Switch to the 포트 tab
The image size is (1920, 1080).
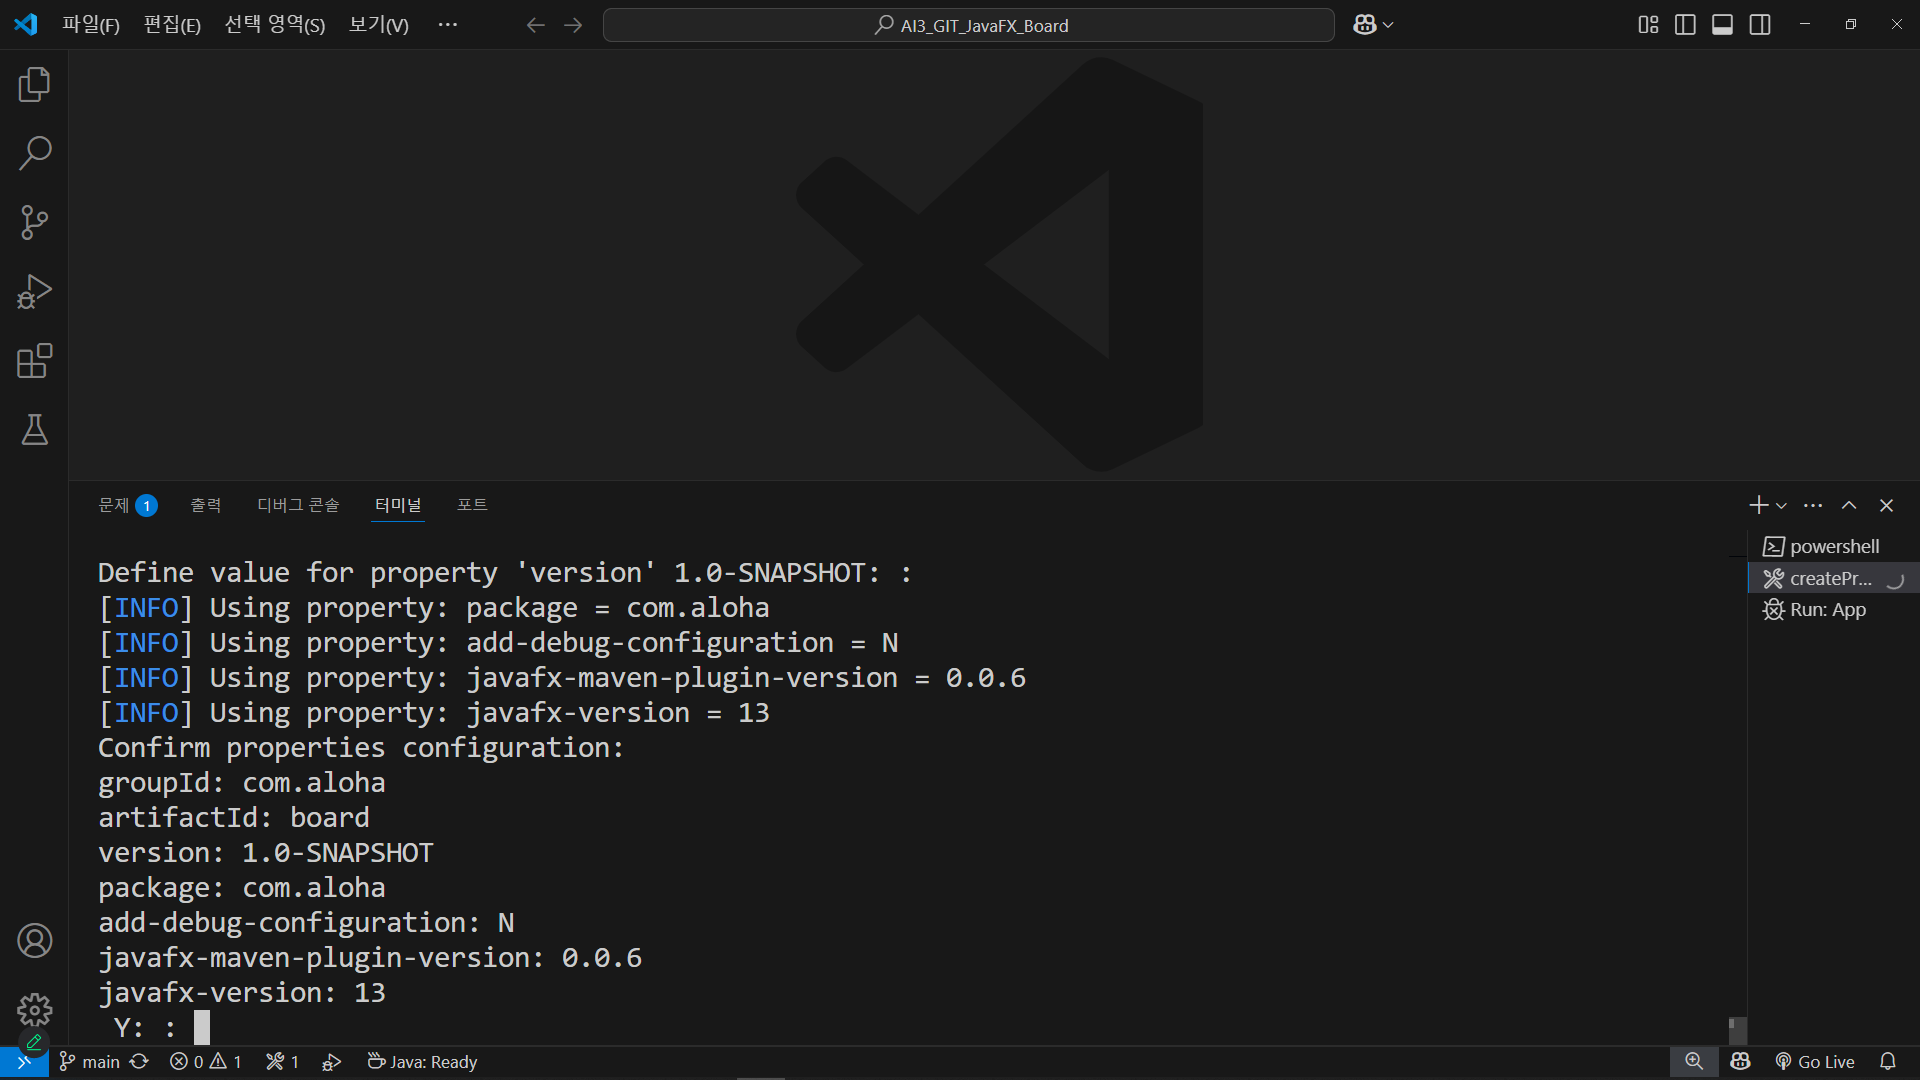(x=472, y=505)
